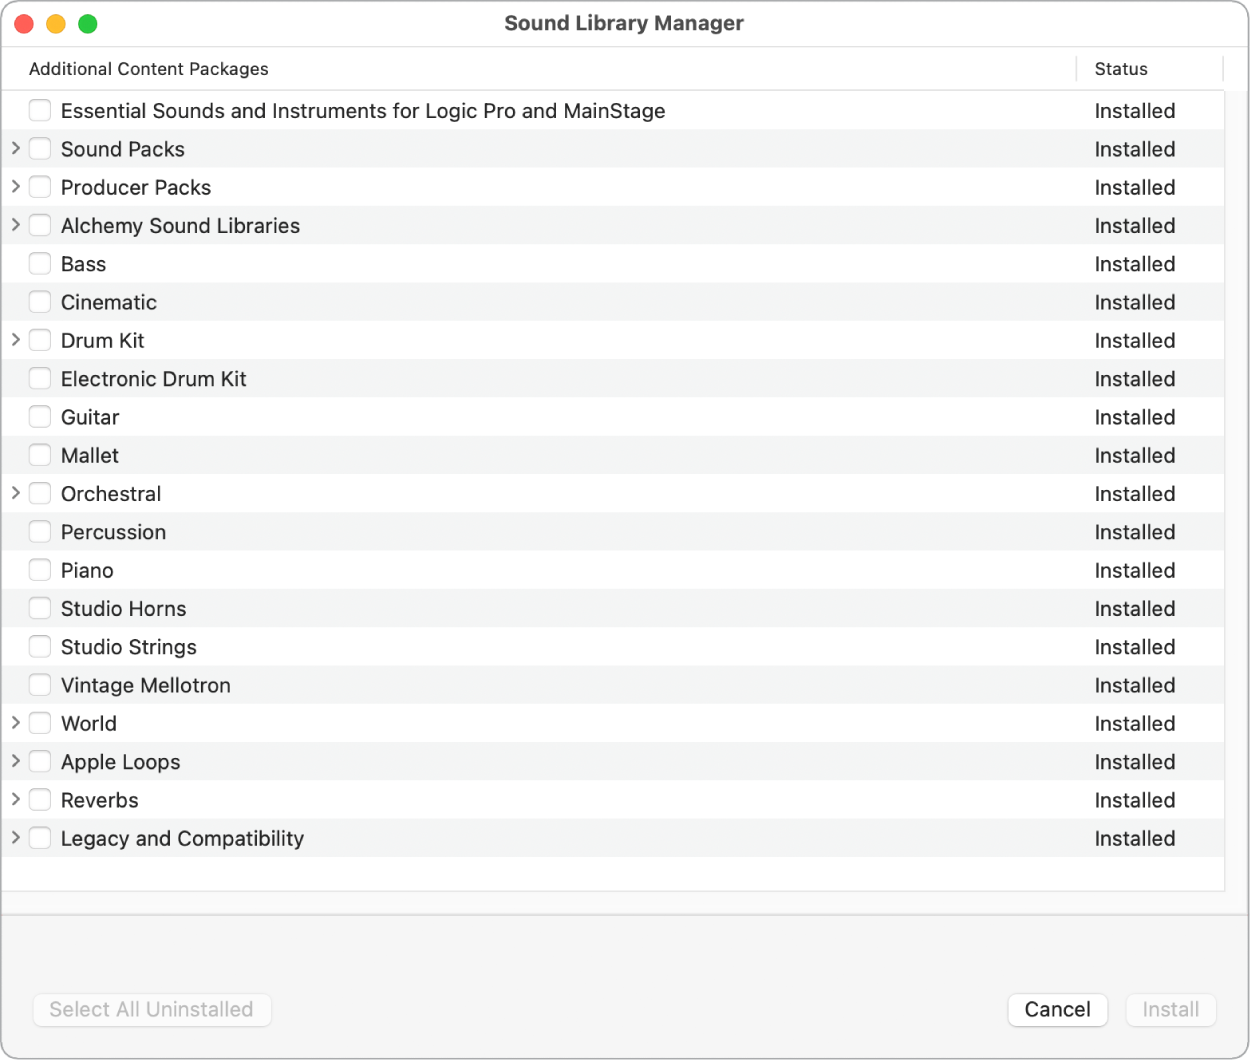Click the Installed status for Reverbs
The image size is (1250, 1061).
(1135, 800)
